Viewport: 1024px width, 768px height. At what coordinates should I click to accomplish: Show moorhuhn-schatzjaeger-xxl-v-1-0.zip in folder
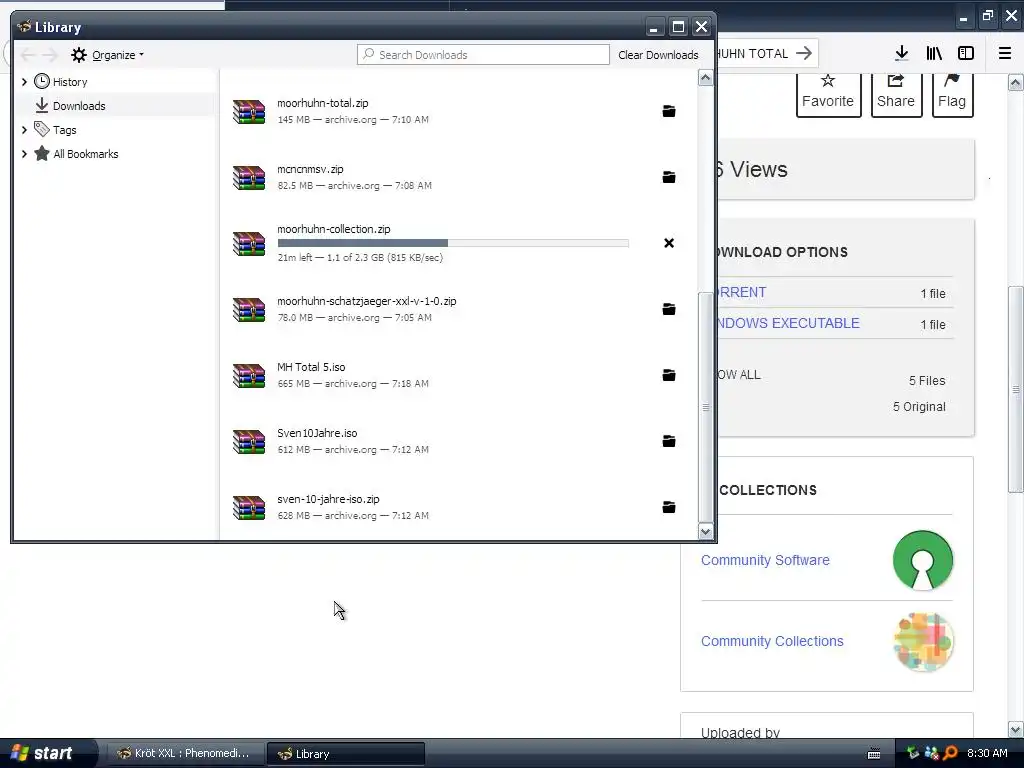[669, 309]
